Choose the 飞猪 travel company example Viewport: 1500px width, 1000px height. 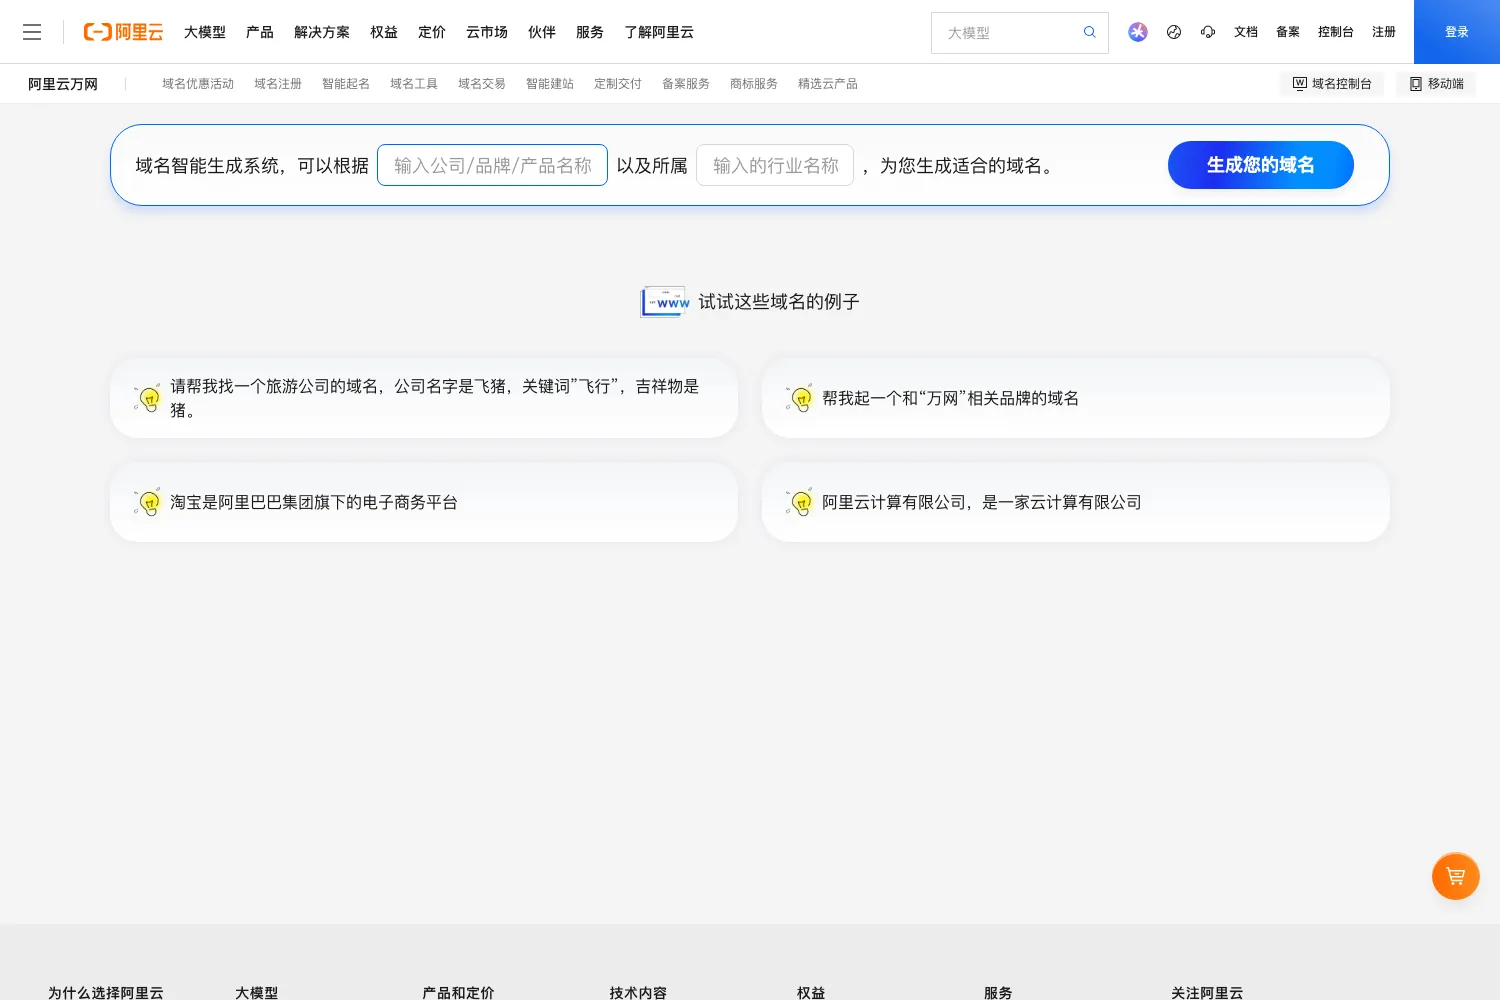[424, 398]
